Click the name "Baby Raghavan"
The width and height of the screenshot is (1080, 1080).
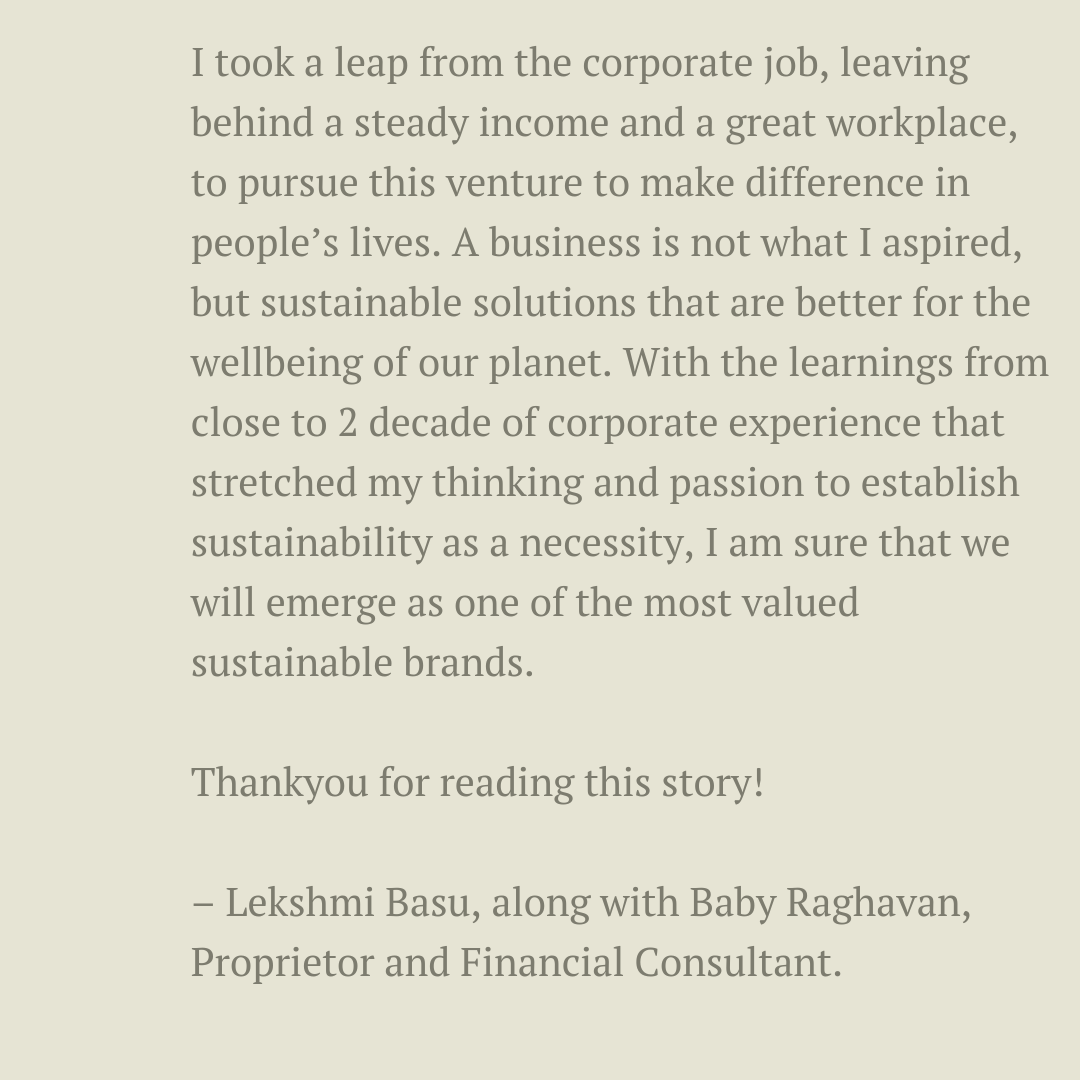point(829,903)
